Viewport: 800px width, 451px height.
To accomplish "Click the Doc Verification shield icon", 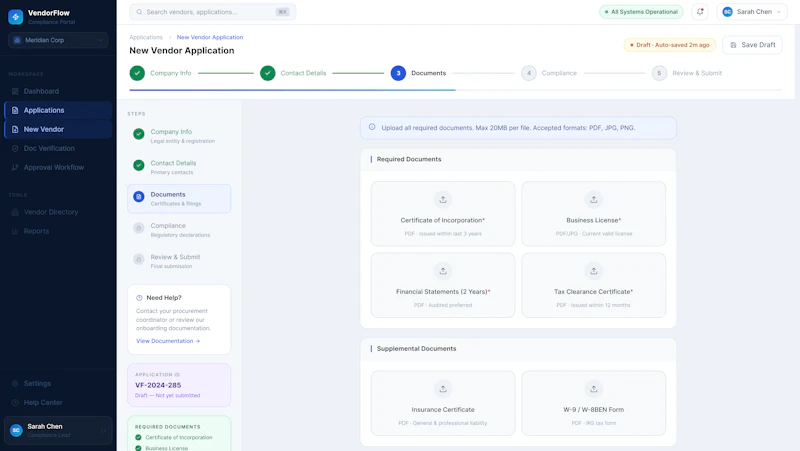I will click(x=15, y=148).
